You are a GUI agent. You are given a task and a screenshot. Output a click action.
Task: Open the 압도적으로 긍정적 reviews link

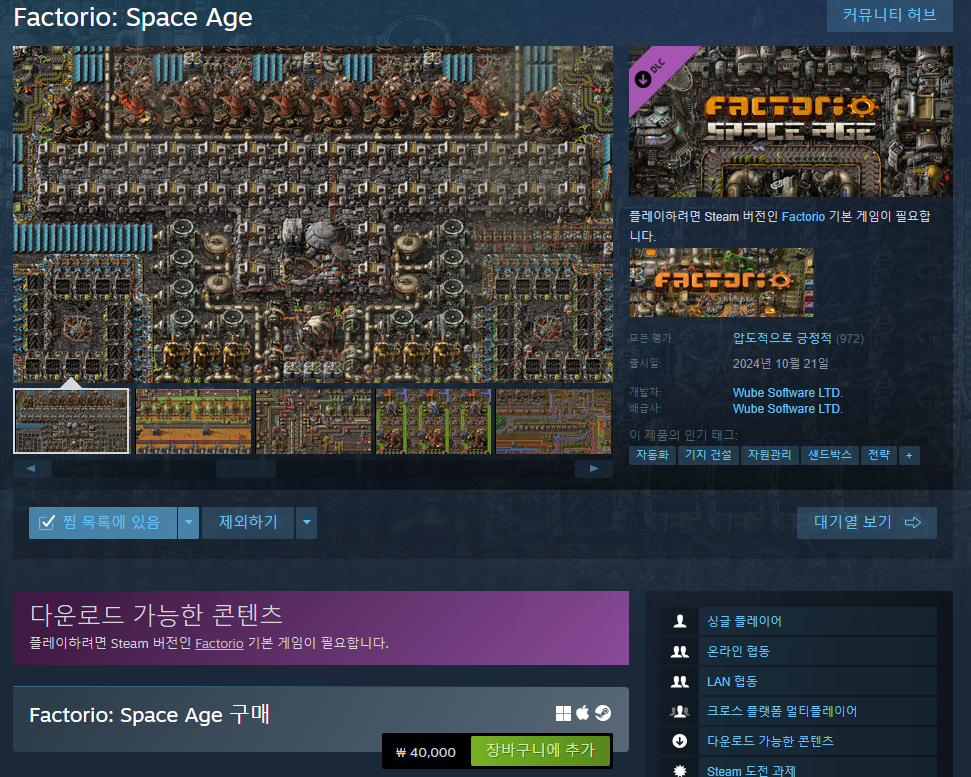(782, 338)
